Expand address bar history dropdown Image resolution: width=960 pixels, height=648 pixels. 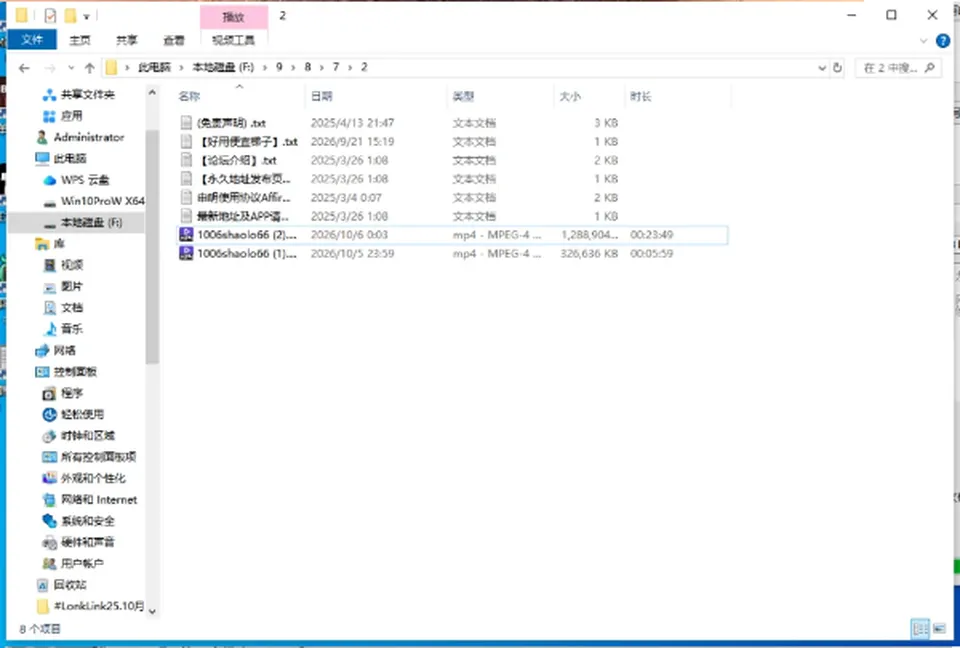[x=822, y=68]
